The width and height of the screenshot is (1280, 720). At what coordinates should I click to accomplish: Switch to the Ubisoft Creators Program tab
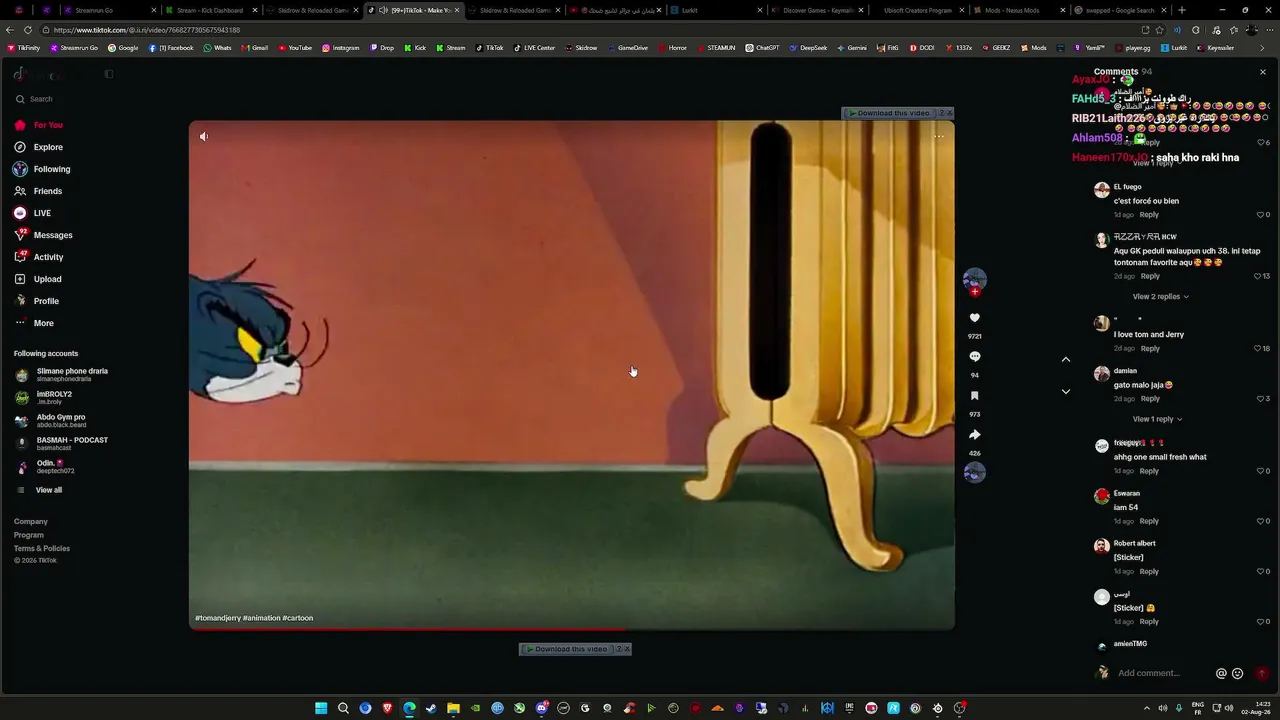(x=918, y=10)
